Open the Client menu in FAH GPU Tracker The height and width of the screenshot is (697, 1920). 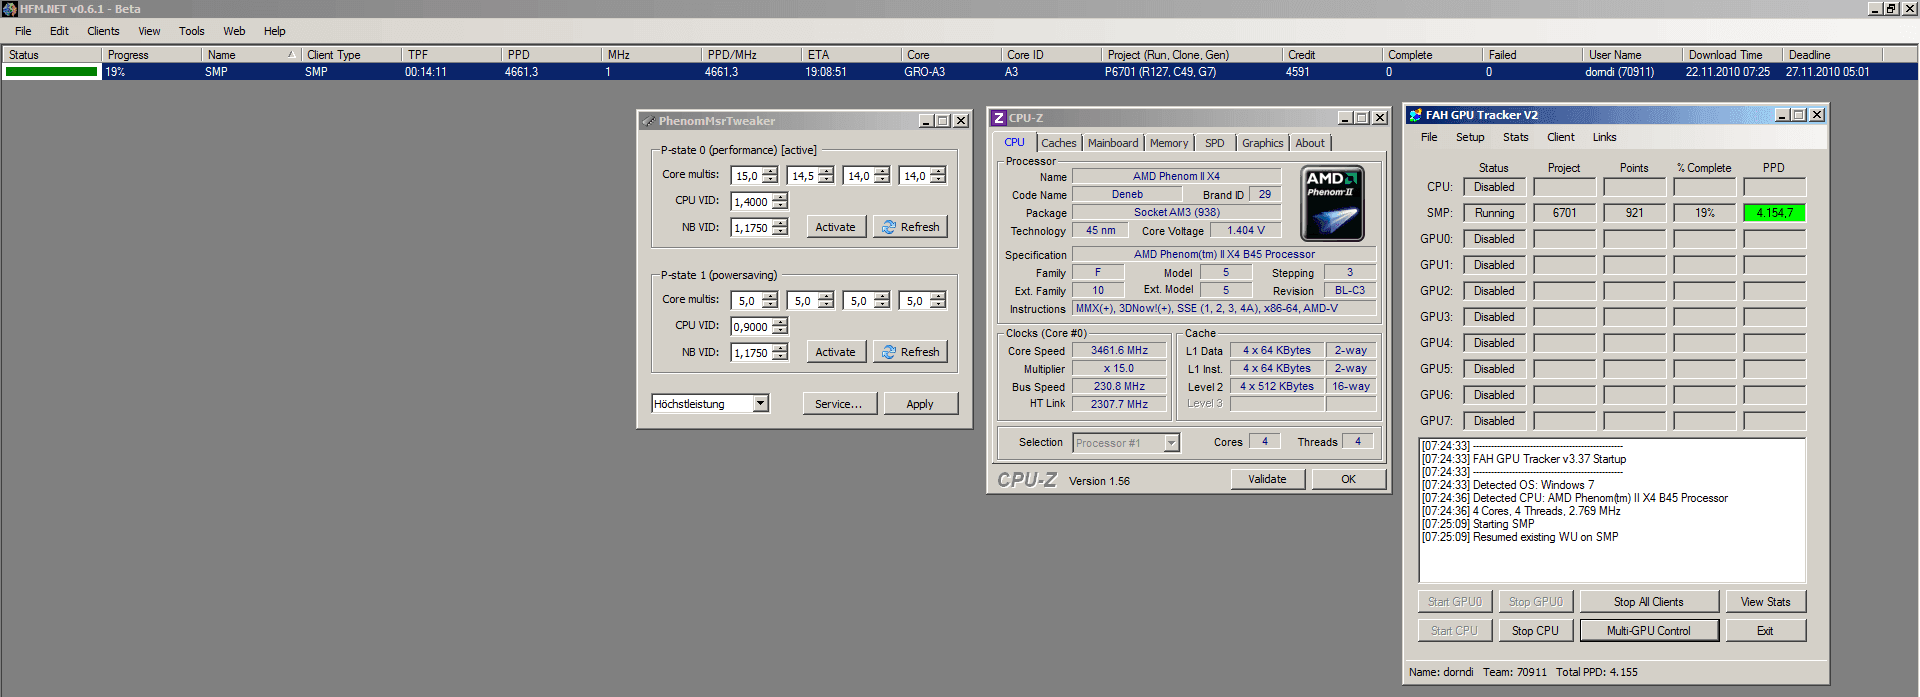1560,137
